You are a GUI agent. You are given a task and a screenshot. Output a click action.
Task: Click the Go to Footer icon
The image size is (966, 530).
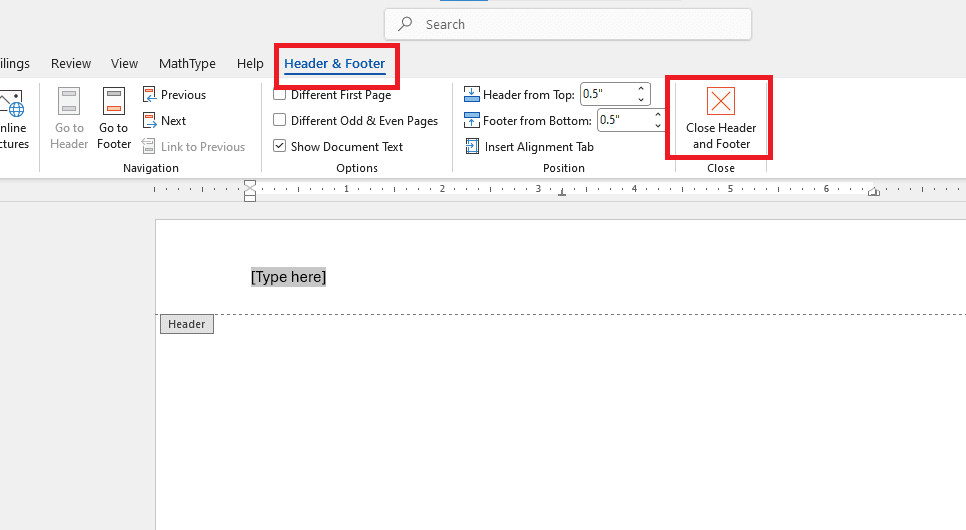tap(114, 102)
